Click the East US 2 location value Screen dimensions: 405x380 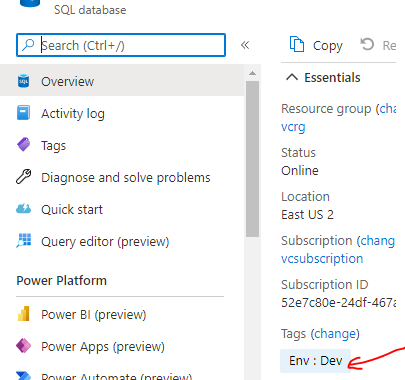point(307,215)
